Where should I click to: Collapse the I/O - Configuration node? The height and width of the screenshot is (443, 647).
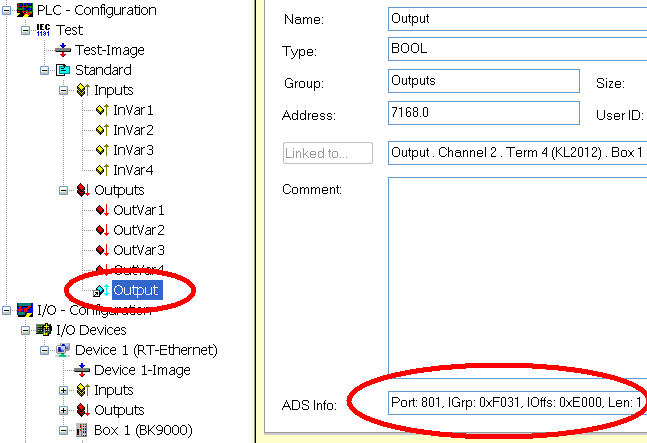pos(7,310)
